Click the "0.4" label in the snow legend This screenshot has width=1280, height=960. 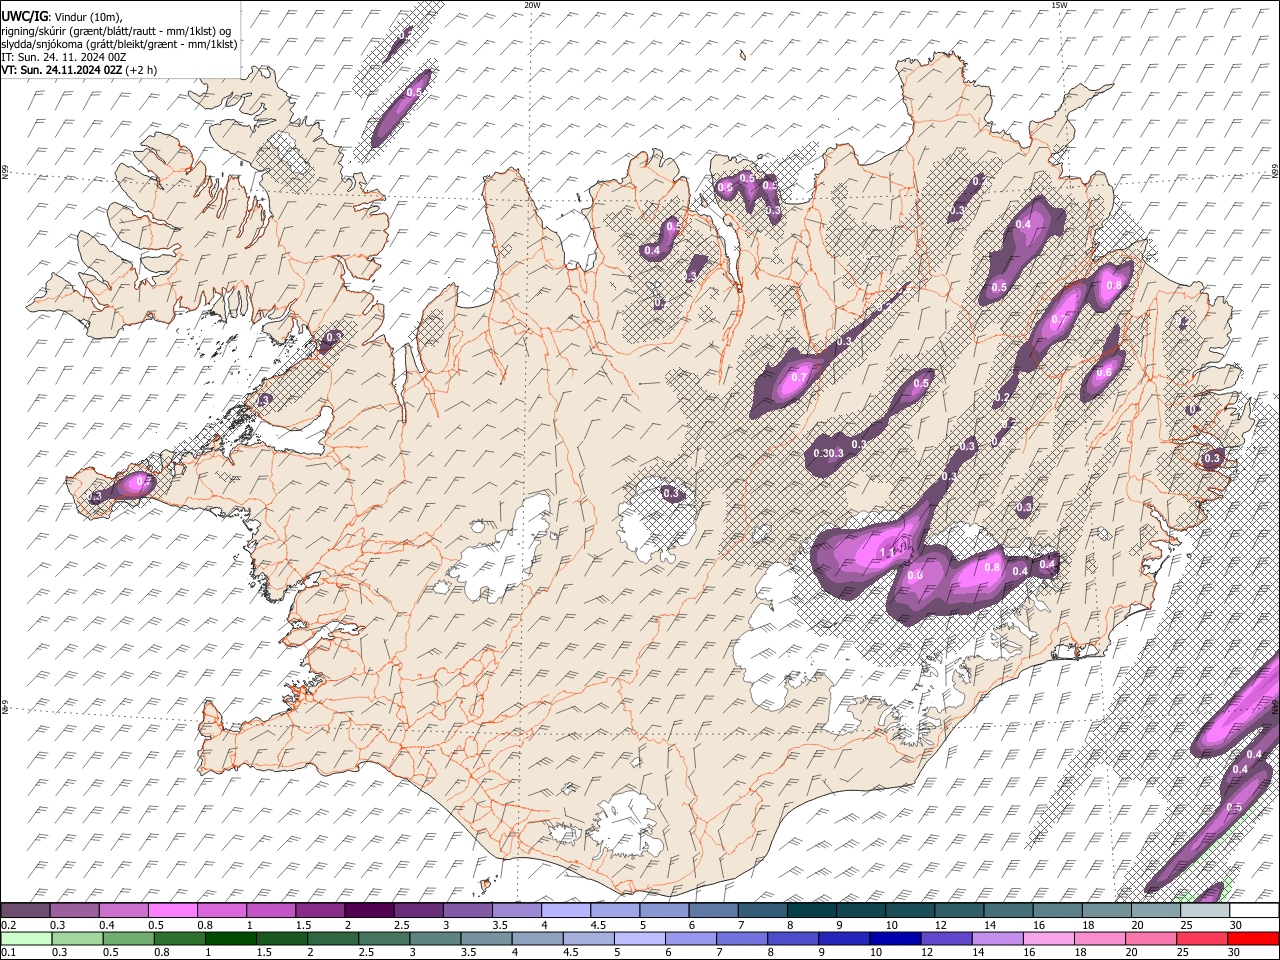click(106, 925)
